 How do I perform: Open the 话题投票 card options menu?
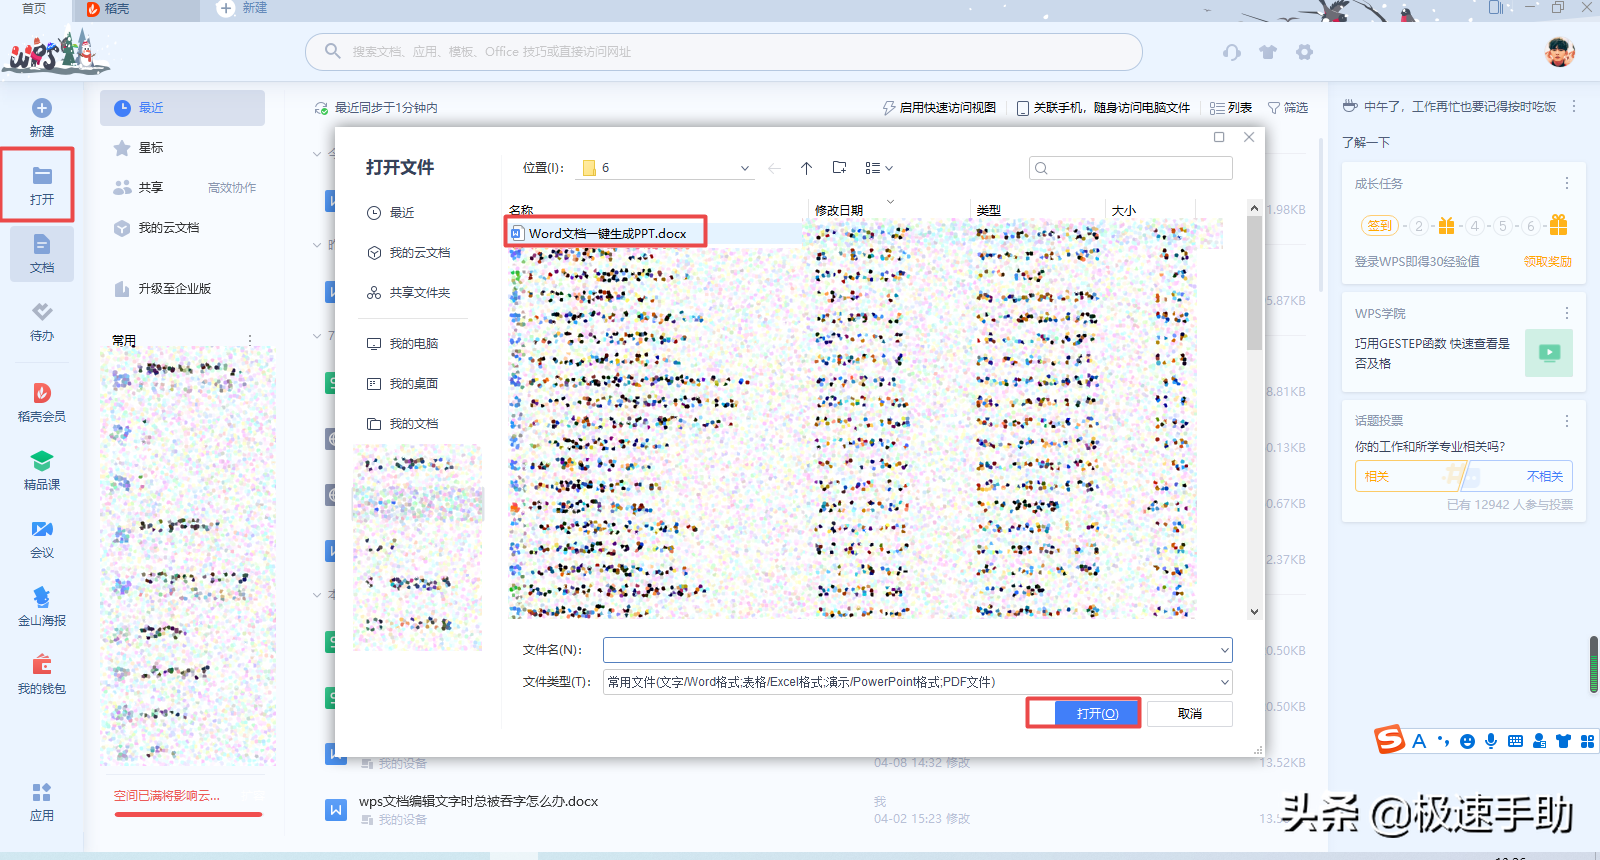(1567, 421)
